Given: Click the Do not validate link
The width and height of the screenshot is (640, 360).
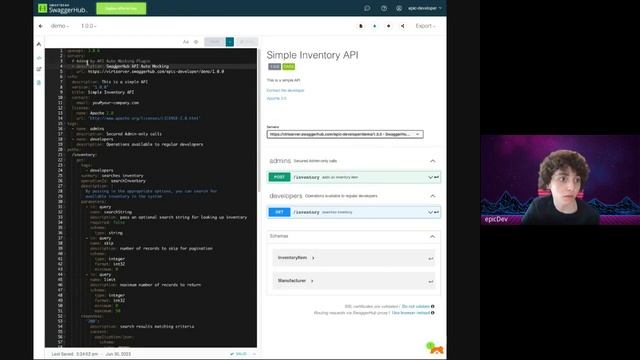Looking at the screenshot, I should tap(416, 307).
